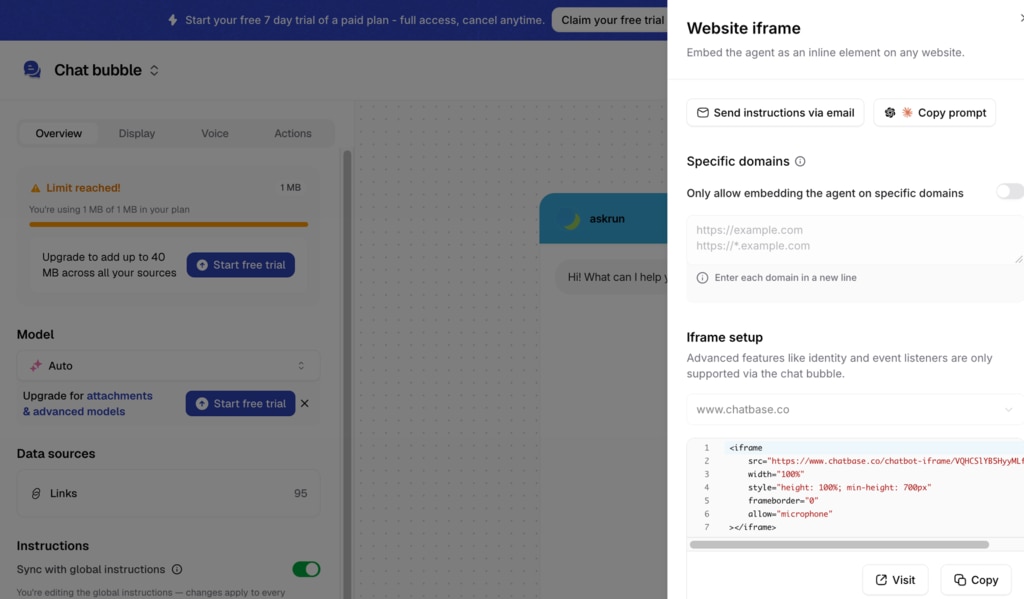The height and width of the screenshot is (599, 1024).
Task: Click the iframe code horizontal scrollbar
Action: click(x=839, y=545)
